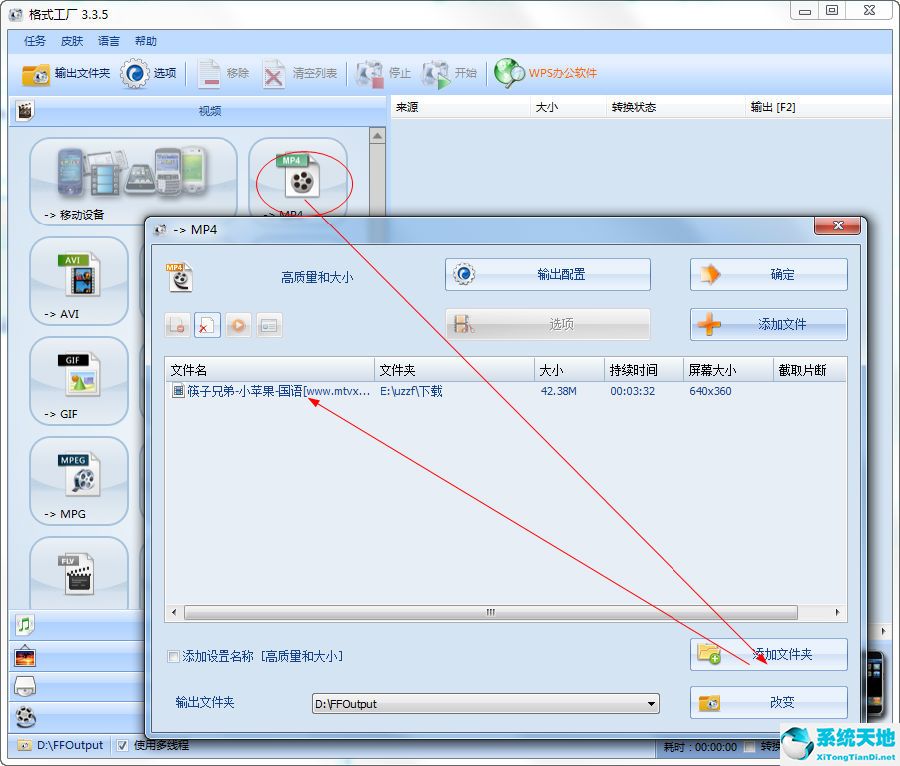Sort by 持续时间 column header
Screen dimensions: 900x766
click(643, 370)
